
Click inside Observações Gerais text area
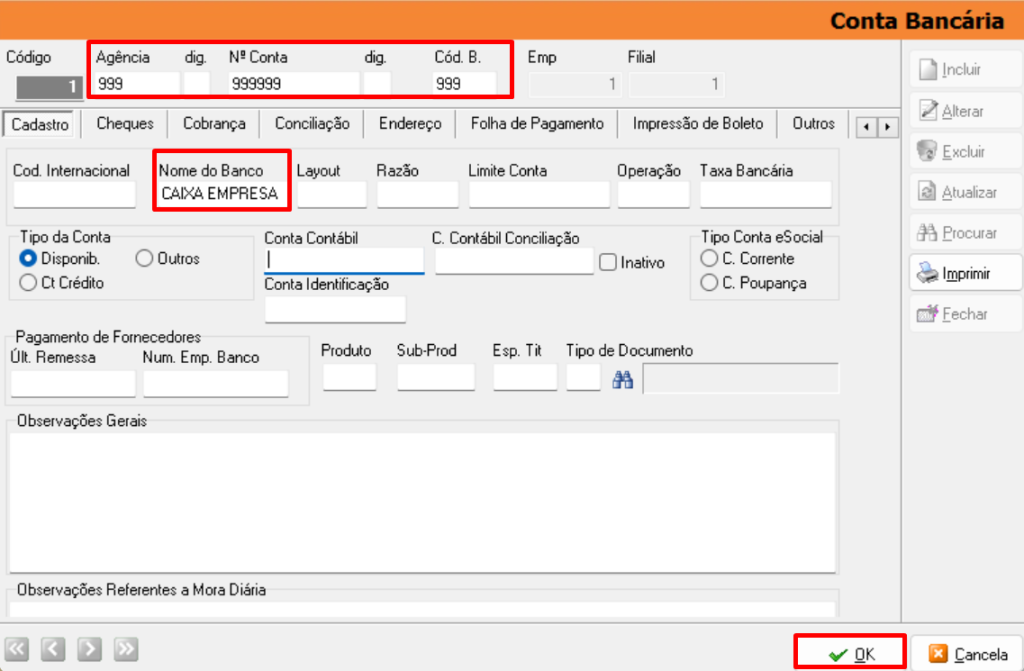pyautogui.click(x=422, y=502)
